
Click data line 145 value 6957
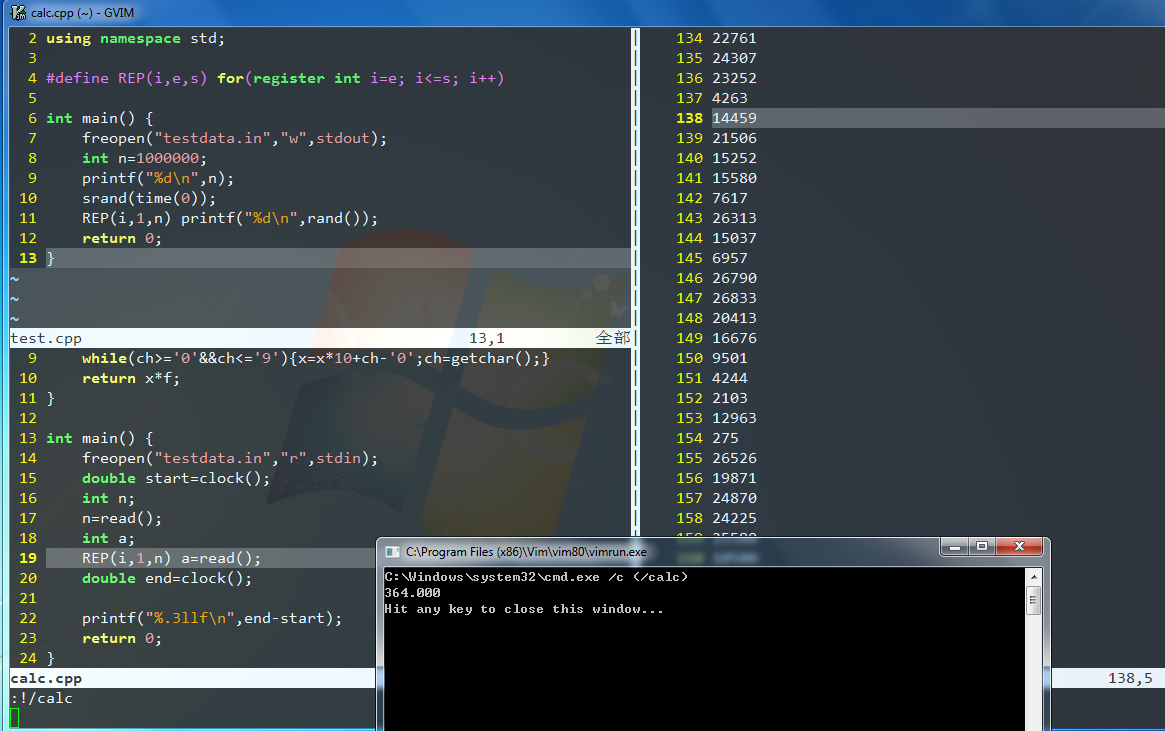tap(730, 259)
